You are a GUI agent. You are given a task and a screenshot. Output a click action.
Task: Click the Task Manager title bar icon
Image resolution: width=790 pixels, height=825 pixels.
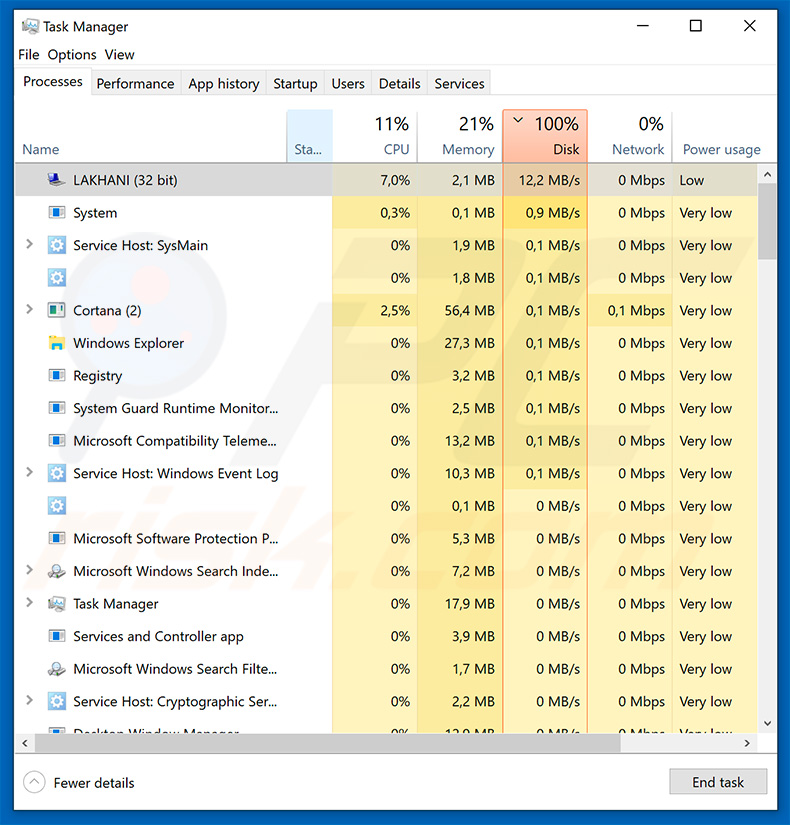coord(30,26)
